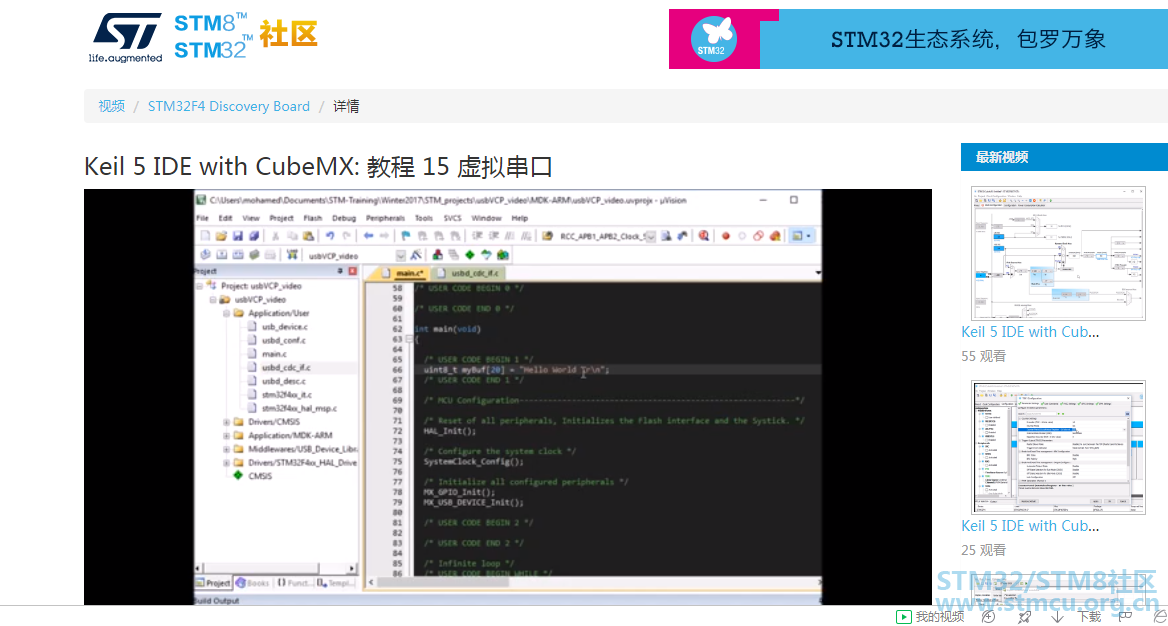Open the Peripherals menu in Keil
The height and width of the screenshot is (626, 1168).
385,218
